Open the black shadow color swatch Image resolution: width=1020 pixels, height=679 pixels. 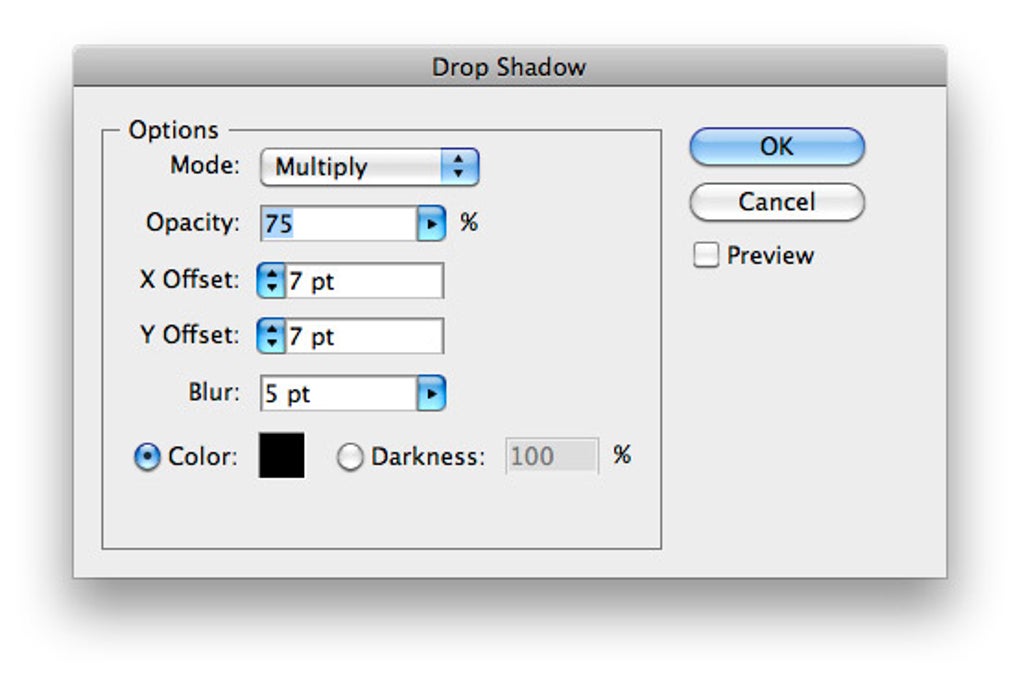282,456
